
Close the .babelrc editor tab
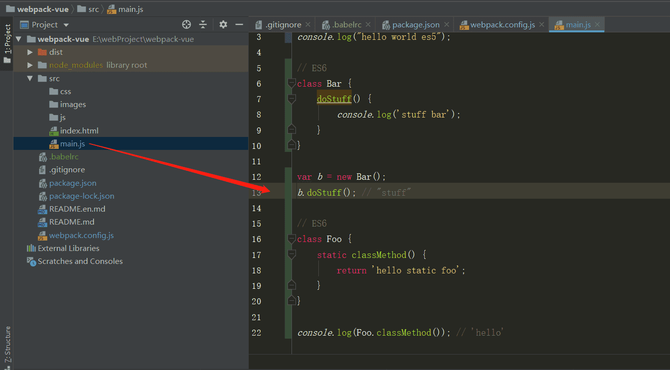point(368,25)
